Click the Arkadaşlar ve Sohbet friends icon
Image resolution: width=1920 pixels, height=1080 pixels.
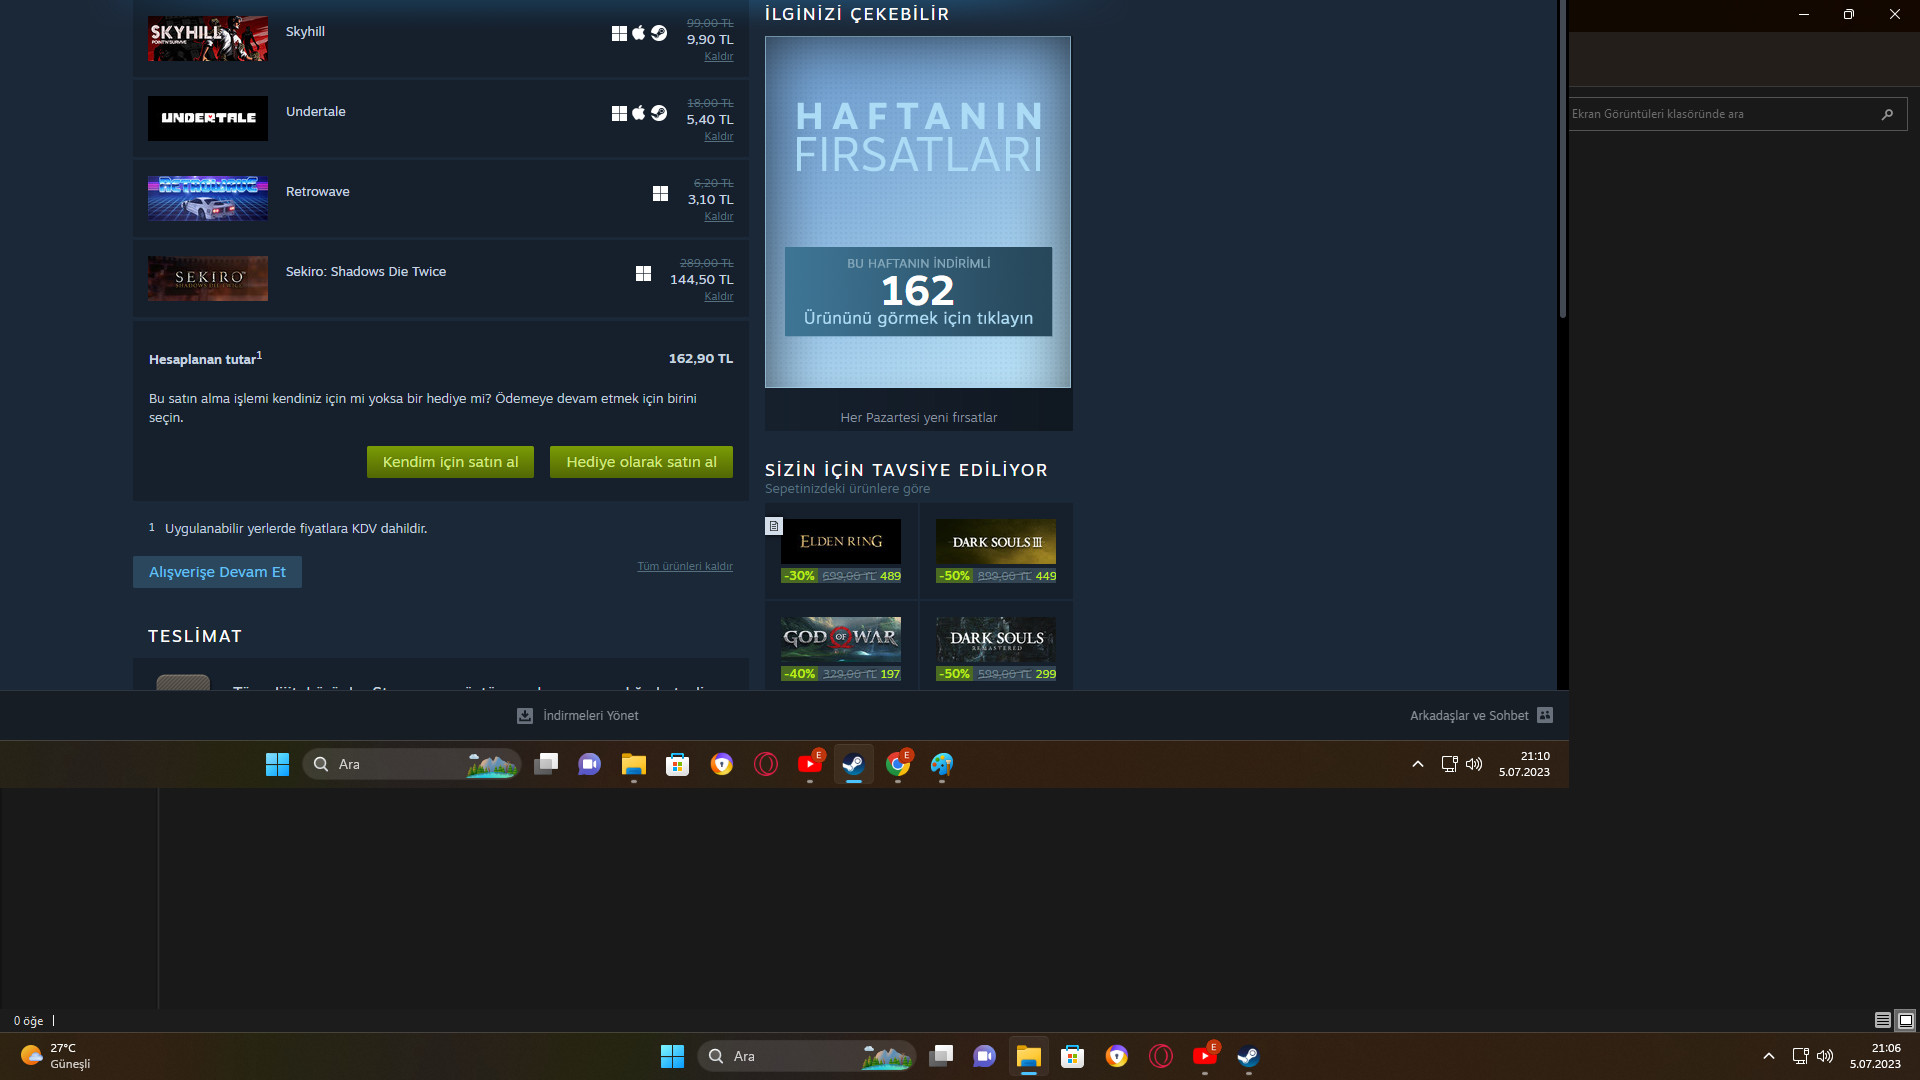tap(1545, 715)
